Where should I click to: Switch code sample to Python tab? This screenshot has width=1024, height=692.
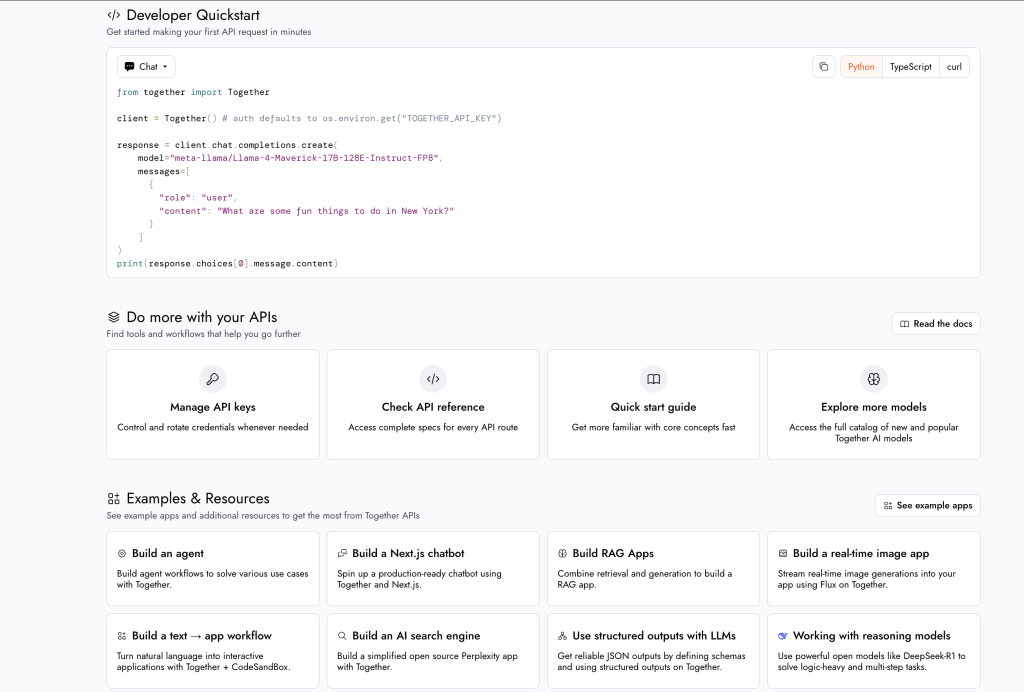pyautogui.click(x=861, y=67)
